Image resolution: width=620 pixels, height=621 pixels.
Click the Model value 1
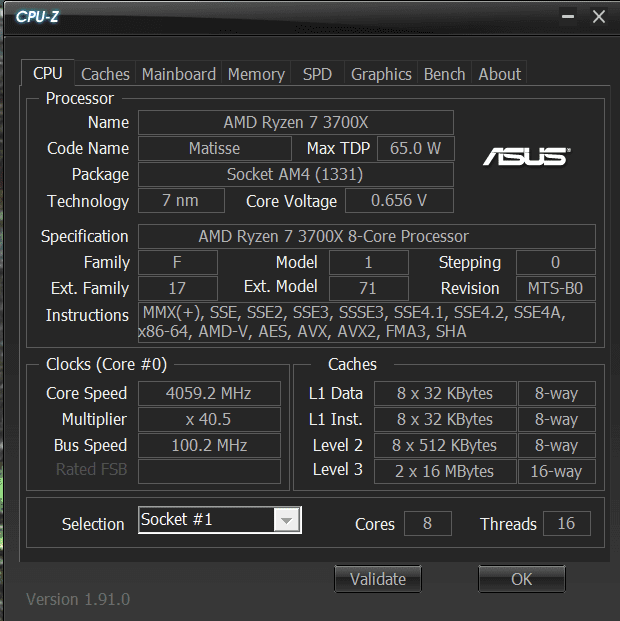click(x=369, y=262)
